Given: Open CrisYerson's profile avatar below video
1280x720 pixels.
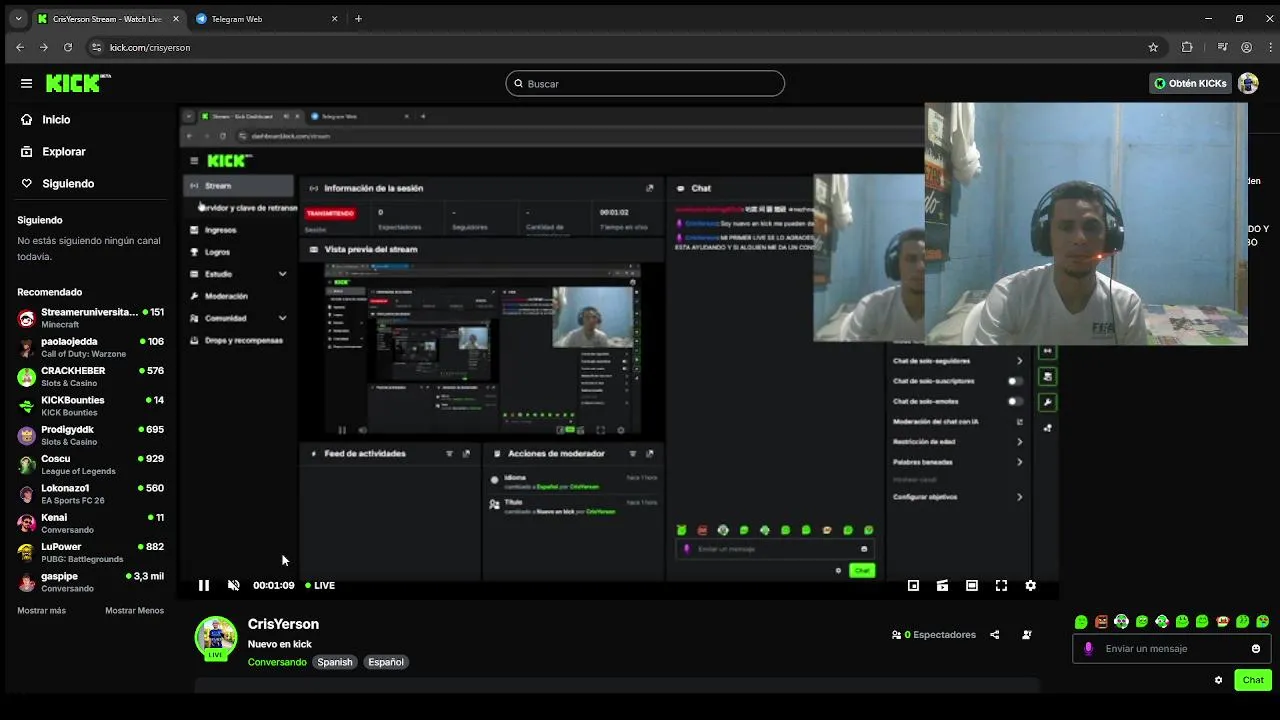Looking at the screenshot, I should click(216, 638).
